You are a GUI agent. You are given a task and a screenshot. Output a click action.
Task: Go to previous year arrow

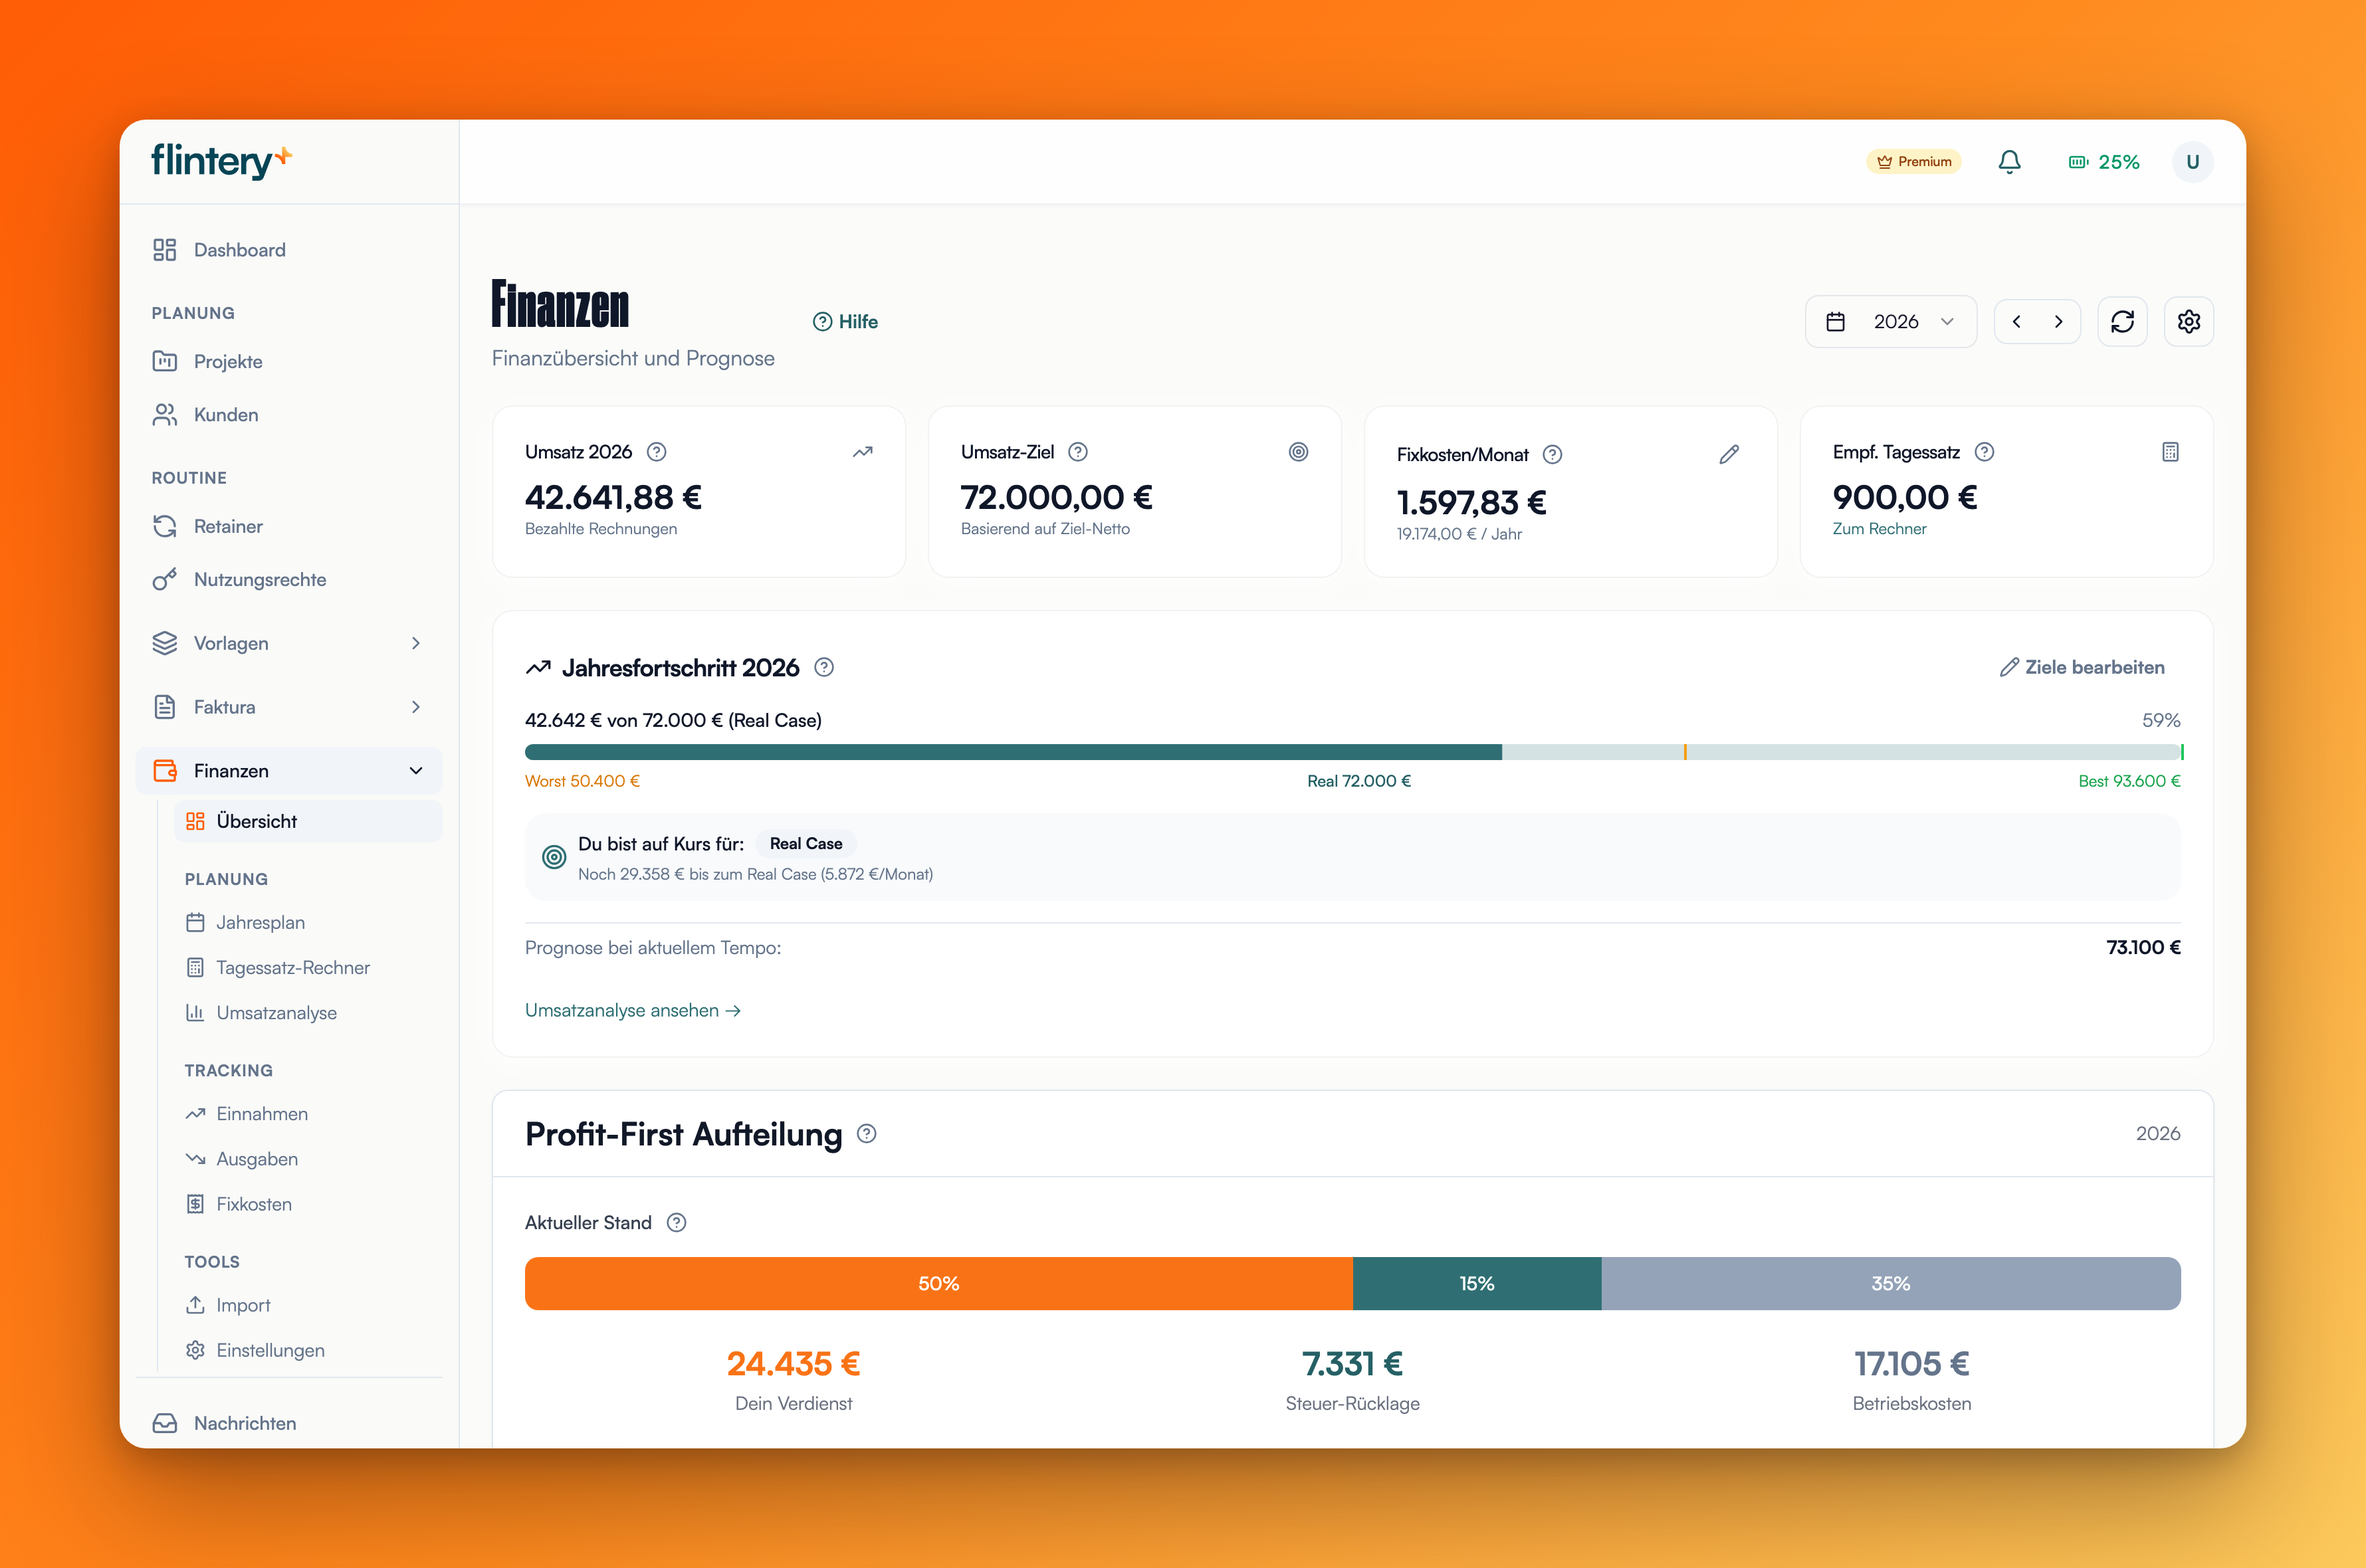(x=2016, y=321)
